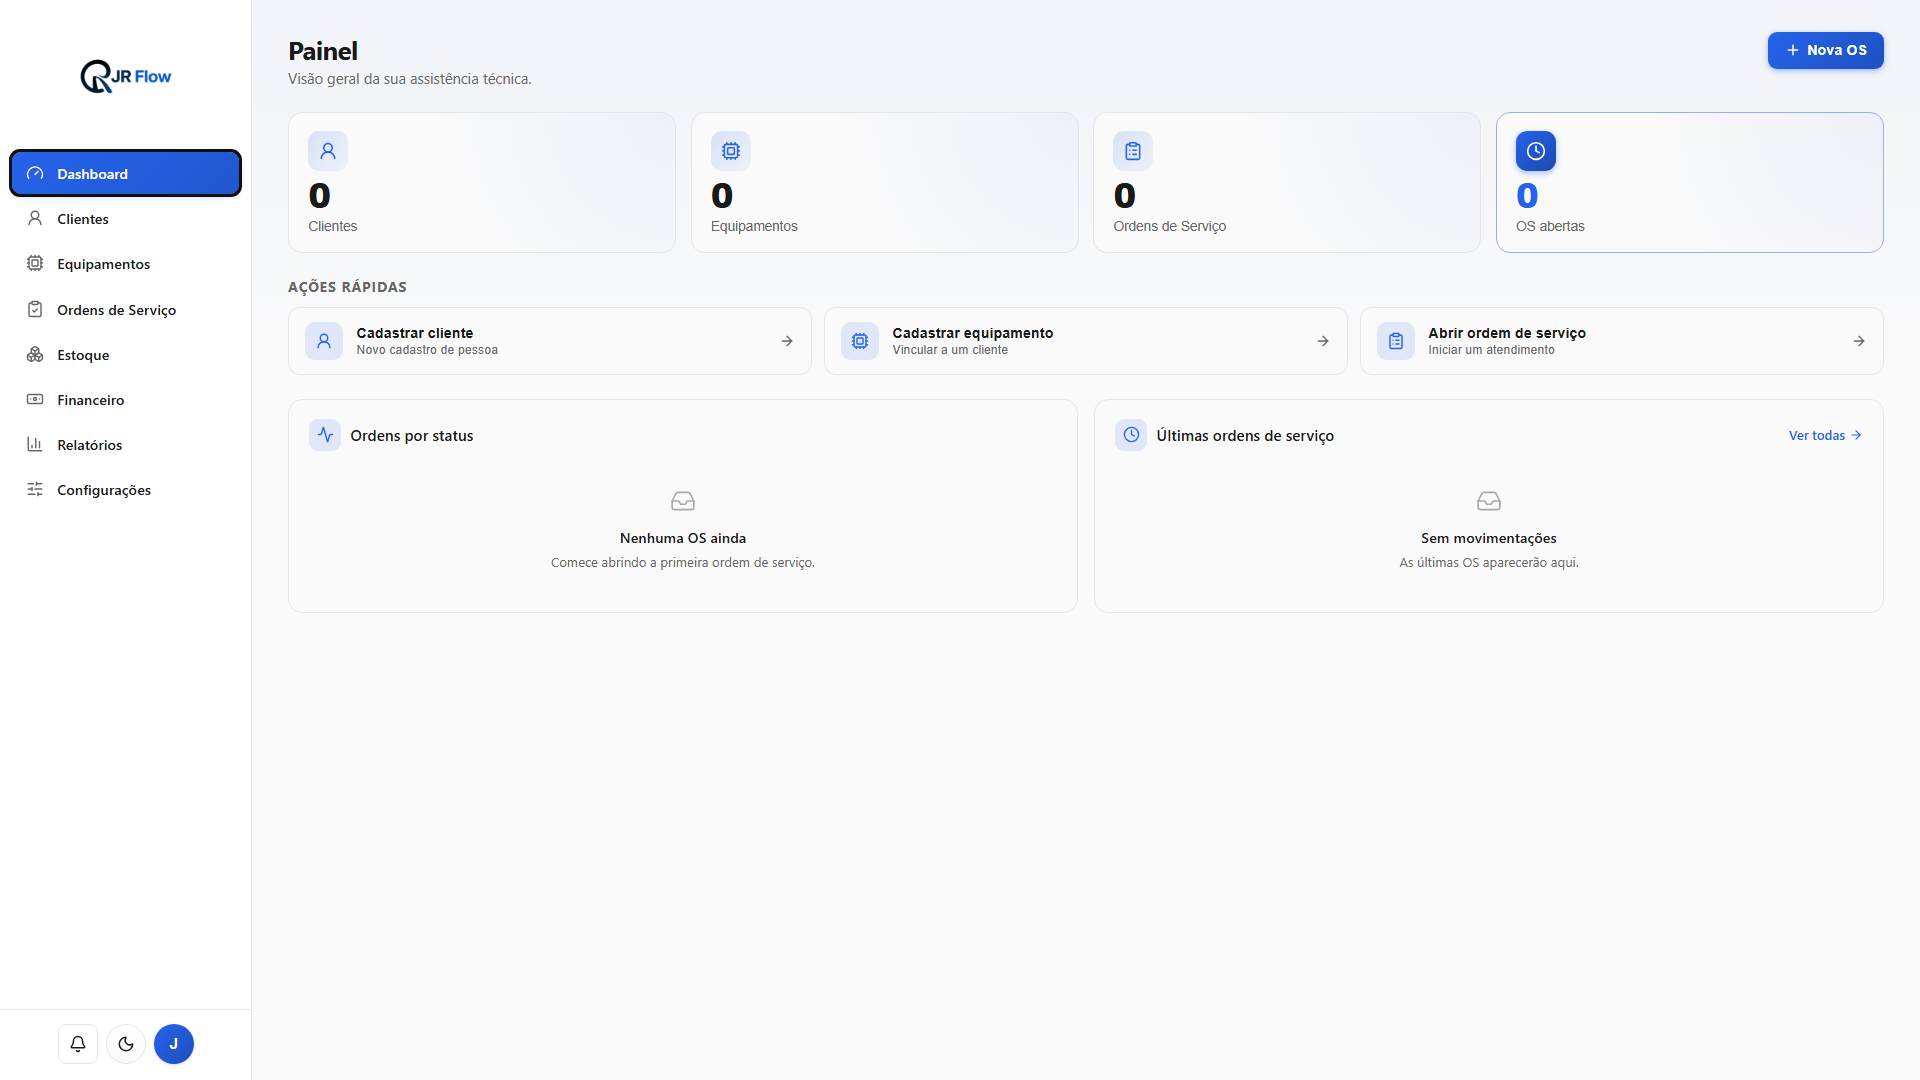Open Equipamentos sidebar item
Screen dimensions: 1920x1080
pos(125,264)
